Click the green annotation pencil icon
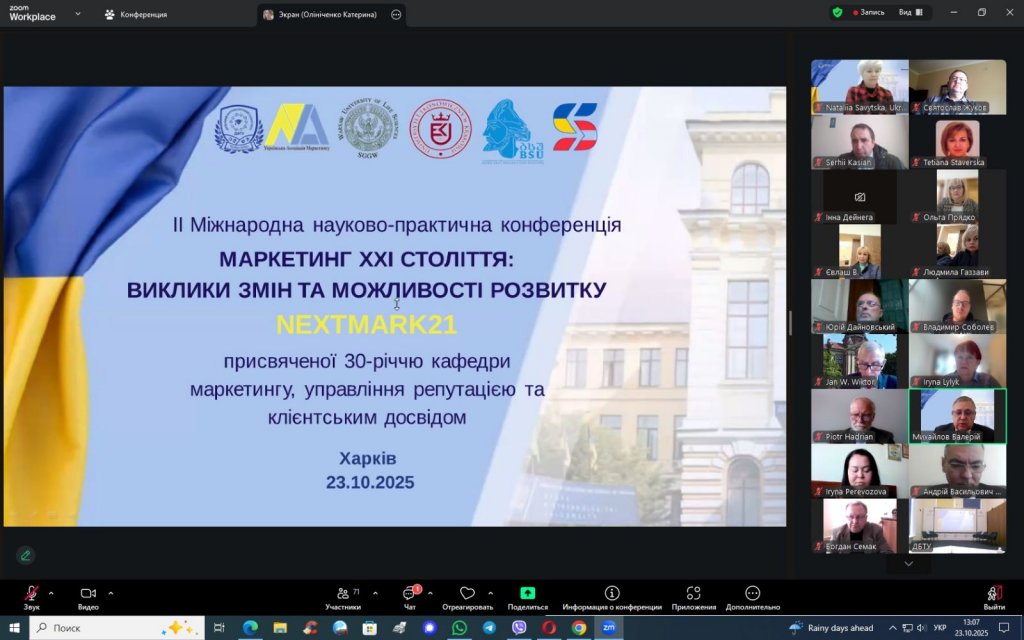The height and width of the screenshot is (640, 1024). point(25,555)
